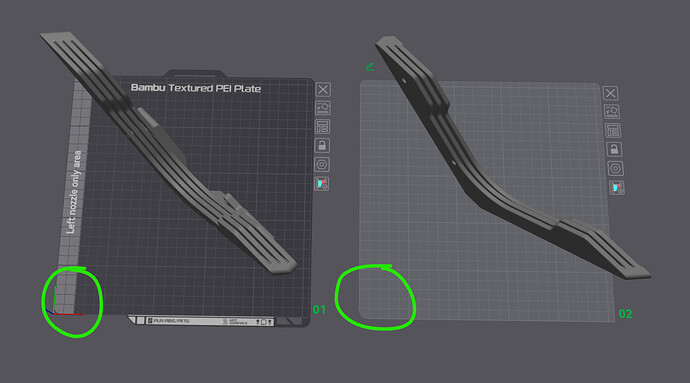Arrange objects on plate 01
690x383 pixels.
coord(323,127)
